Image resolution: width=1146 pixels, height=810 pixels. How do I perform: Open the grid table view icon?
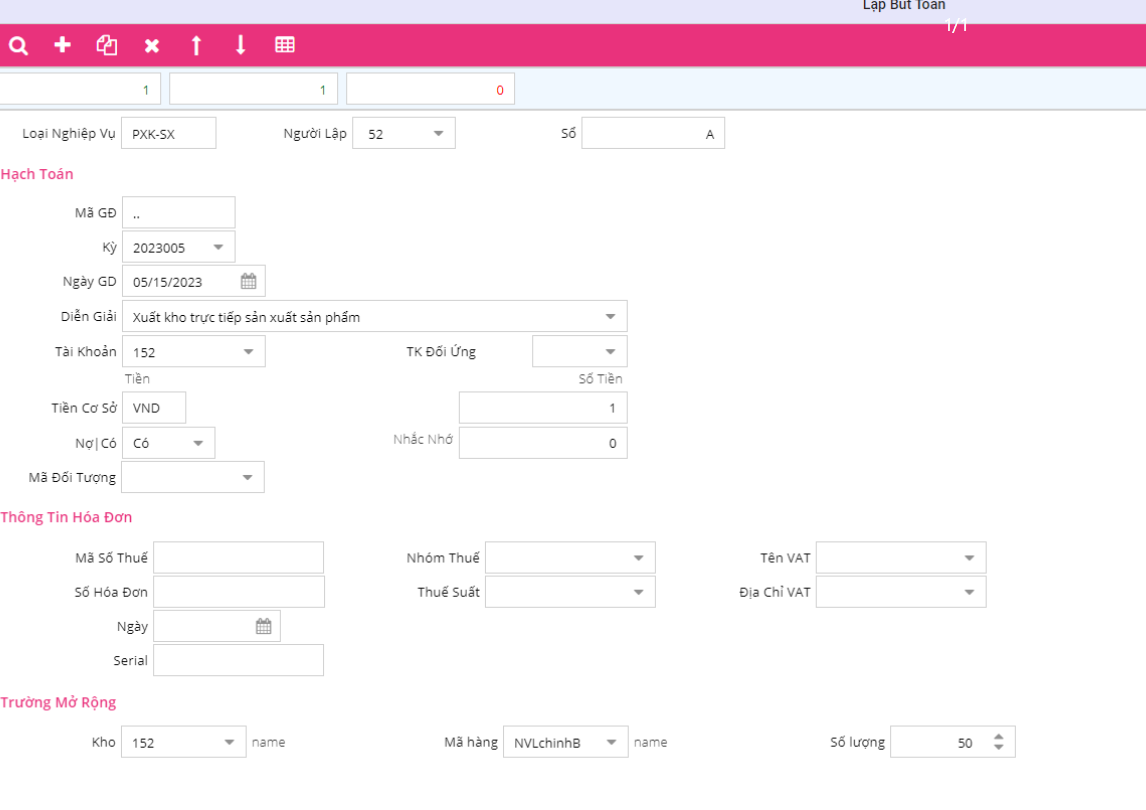pyautogui.click(x=285, y=45)
